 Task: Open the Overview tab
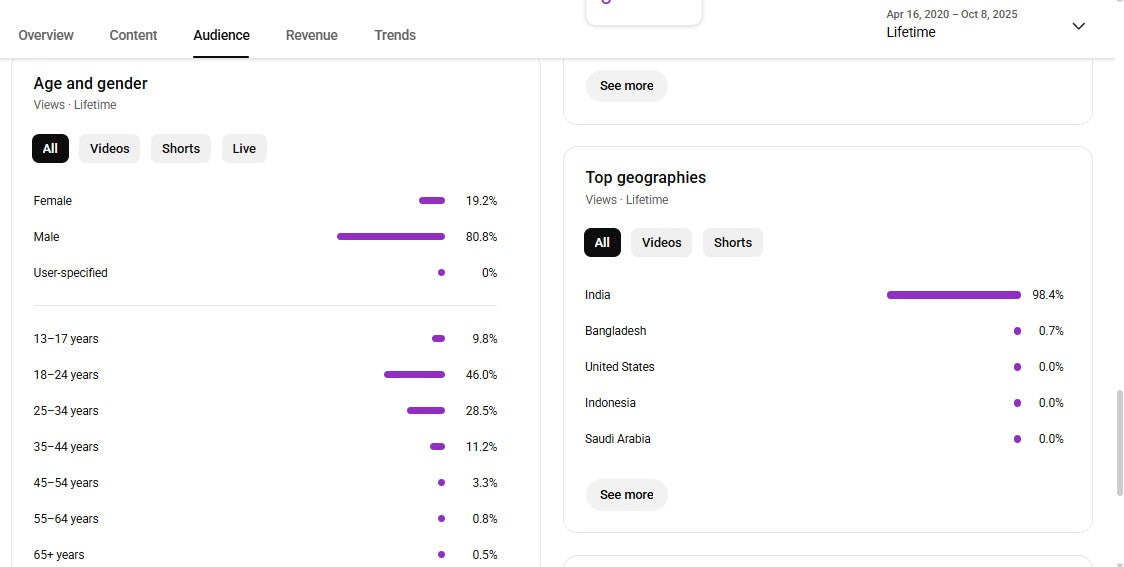pos(46,35)
